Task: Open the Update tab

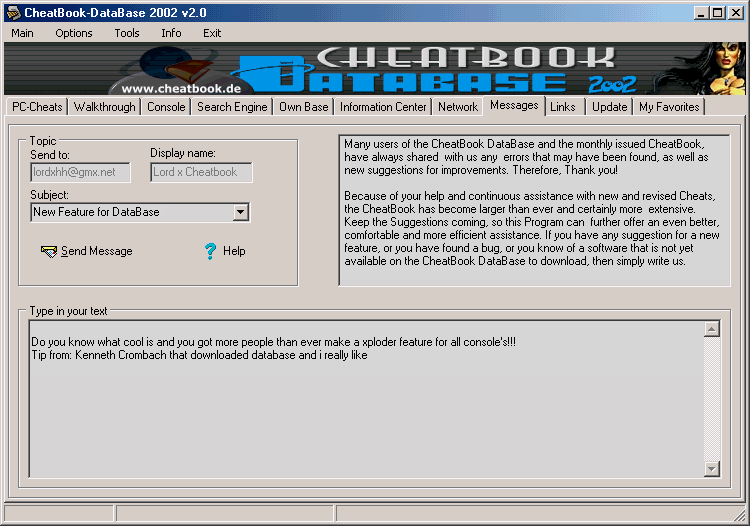Action: 609,107
